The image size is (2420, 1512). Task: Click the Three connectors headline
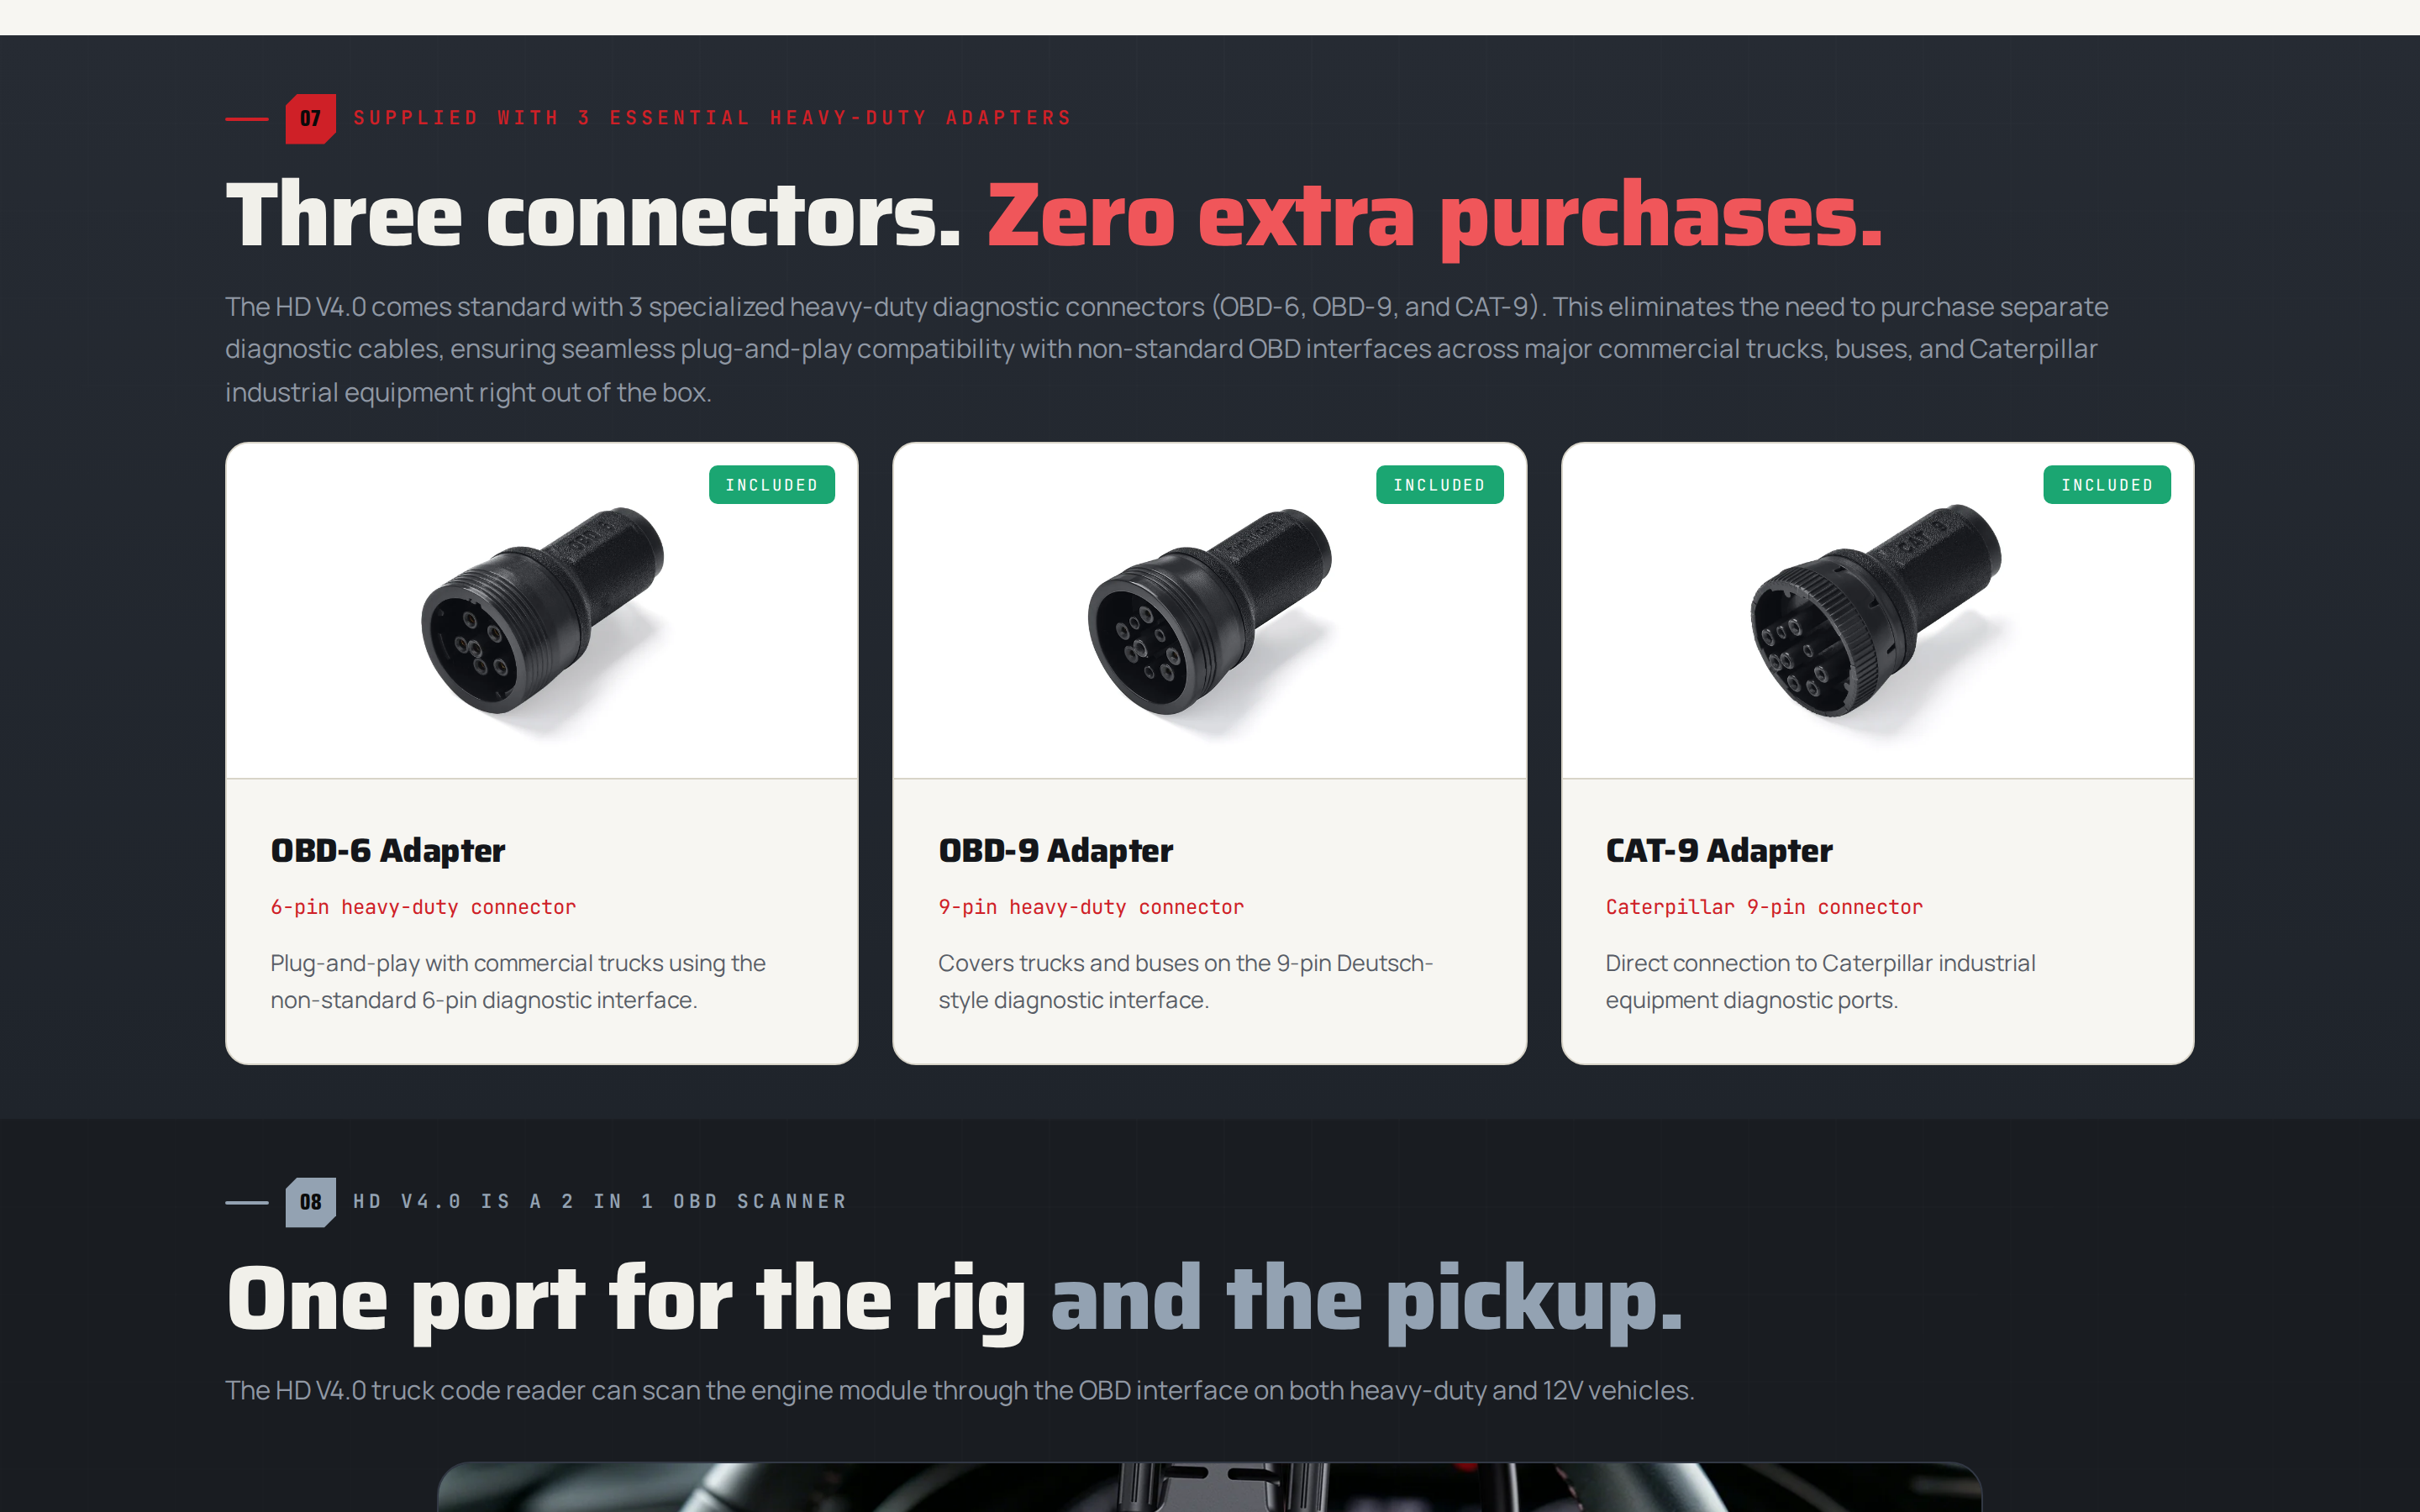coord(593,215)
